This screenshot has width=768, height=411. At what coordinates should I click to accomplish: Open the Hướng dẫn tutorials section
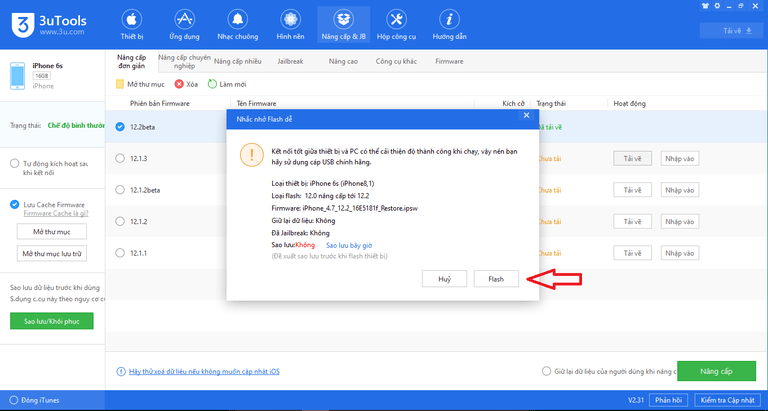pos(449,24)
